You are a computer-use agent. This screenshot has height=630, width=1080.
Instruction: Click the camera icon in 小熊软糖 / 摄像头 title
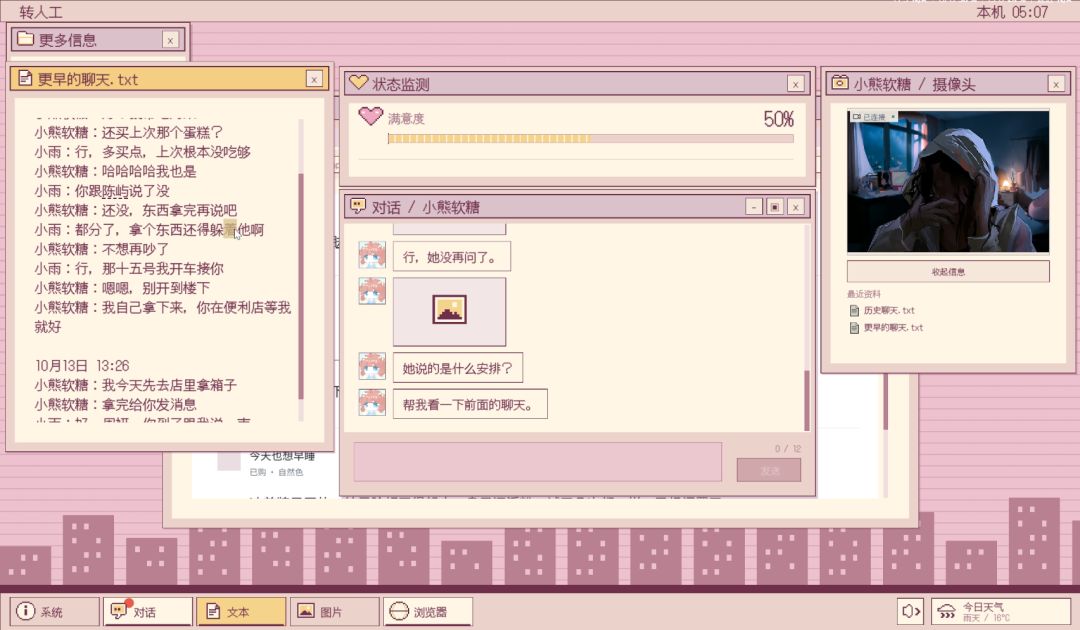point(840,83)
